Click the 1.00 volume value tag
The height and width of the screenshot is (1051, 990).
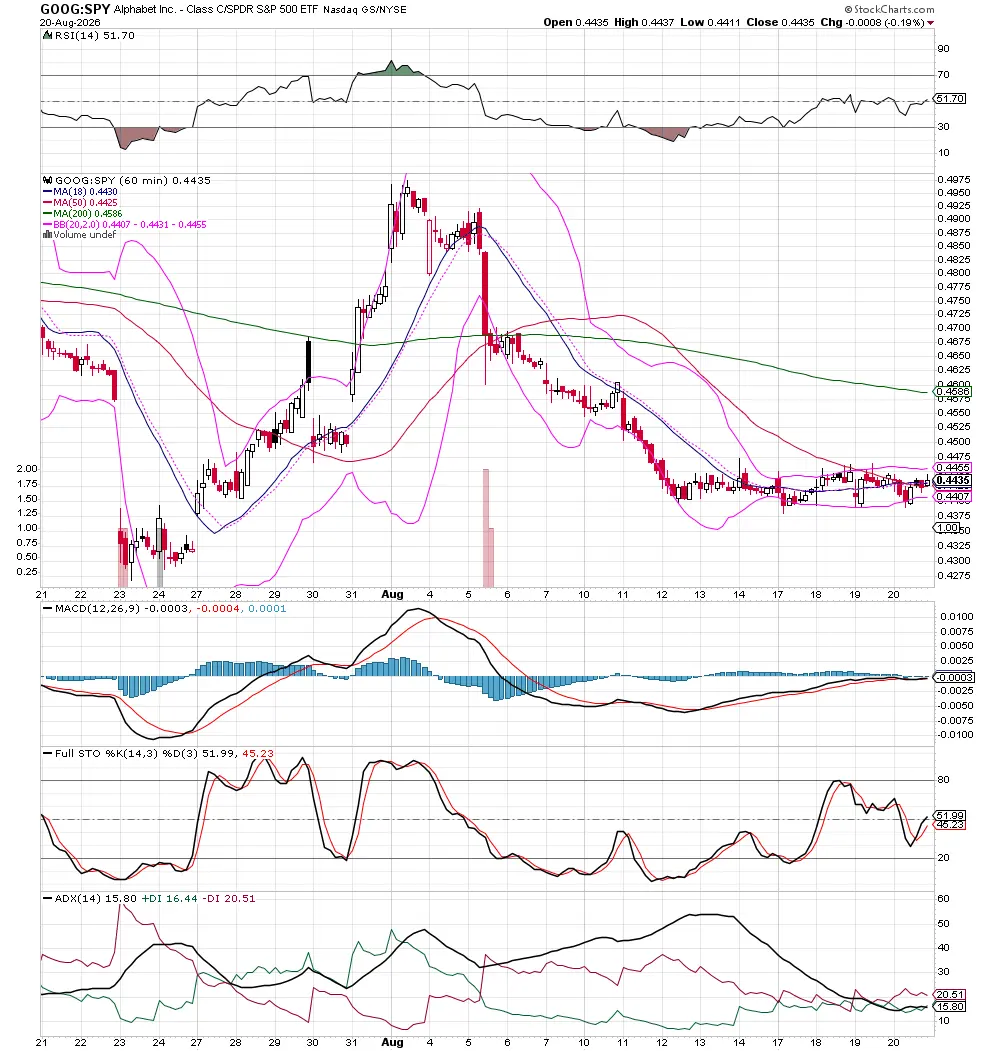click(x=947, y=528)
